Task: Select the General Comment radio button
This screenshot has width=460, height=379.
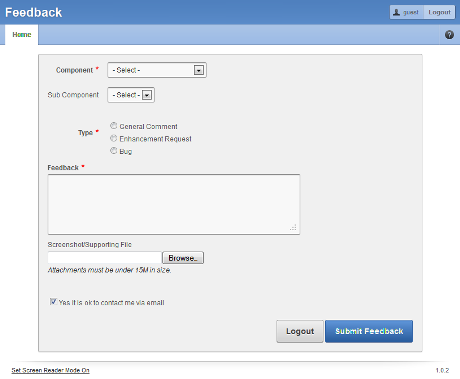Action: (x=114, y=126)
